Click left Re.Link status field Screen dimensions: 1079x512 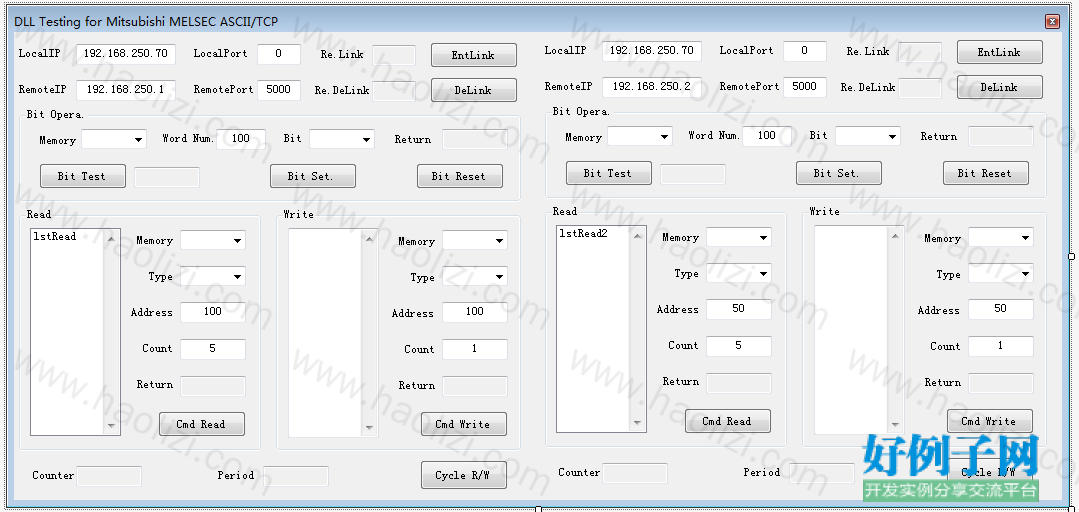(394, 55)
